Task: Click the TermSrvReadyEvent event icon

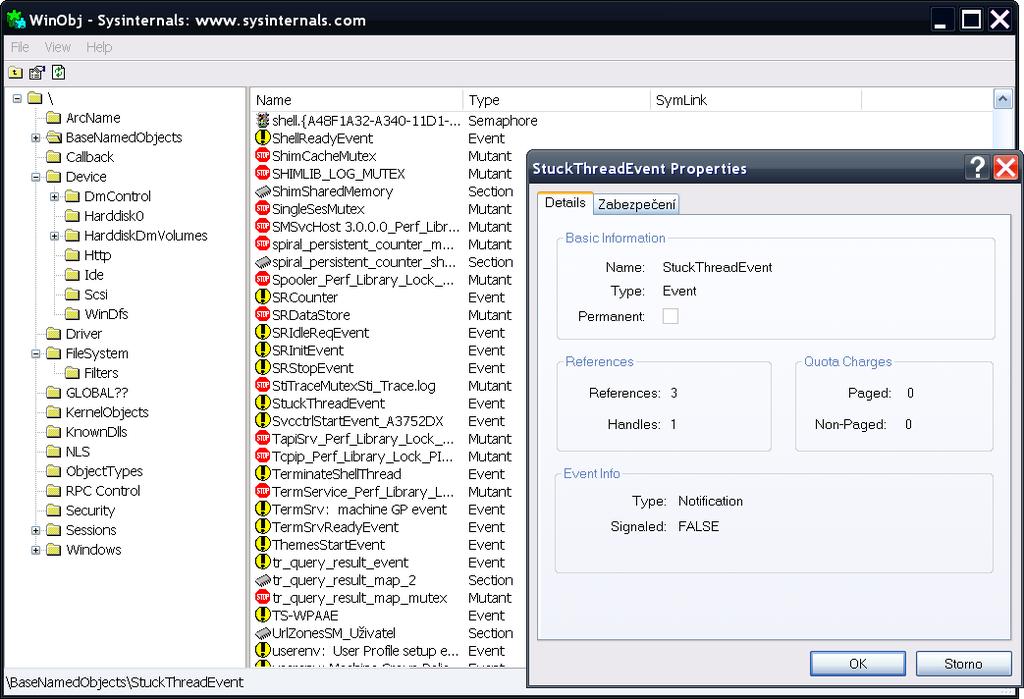Action: (263, 527)
